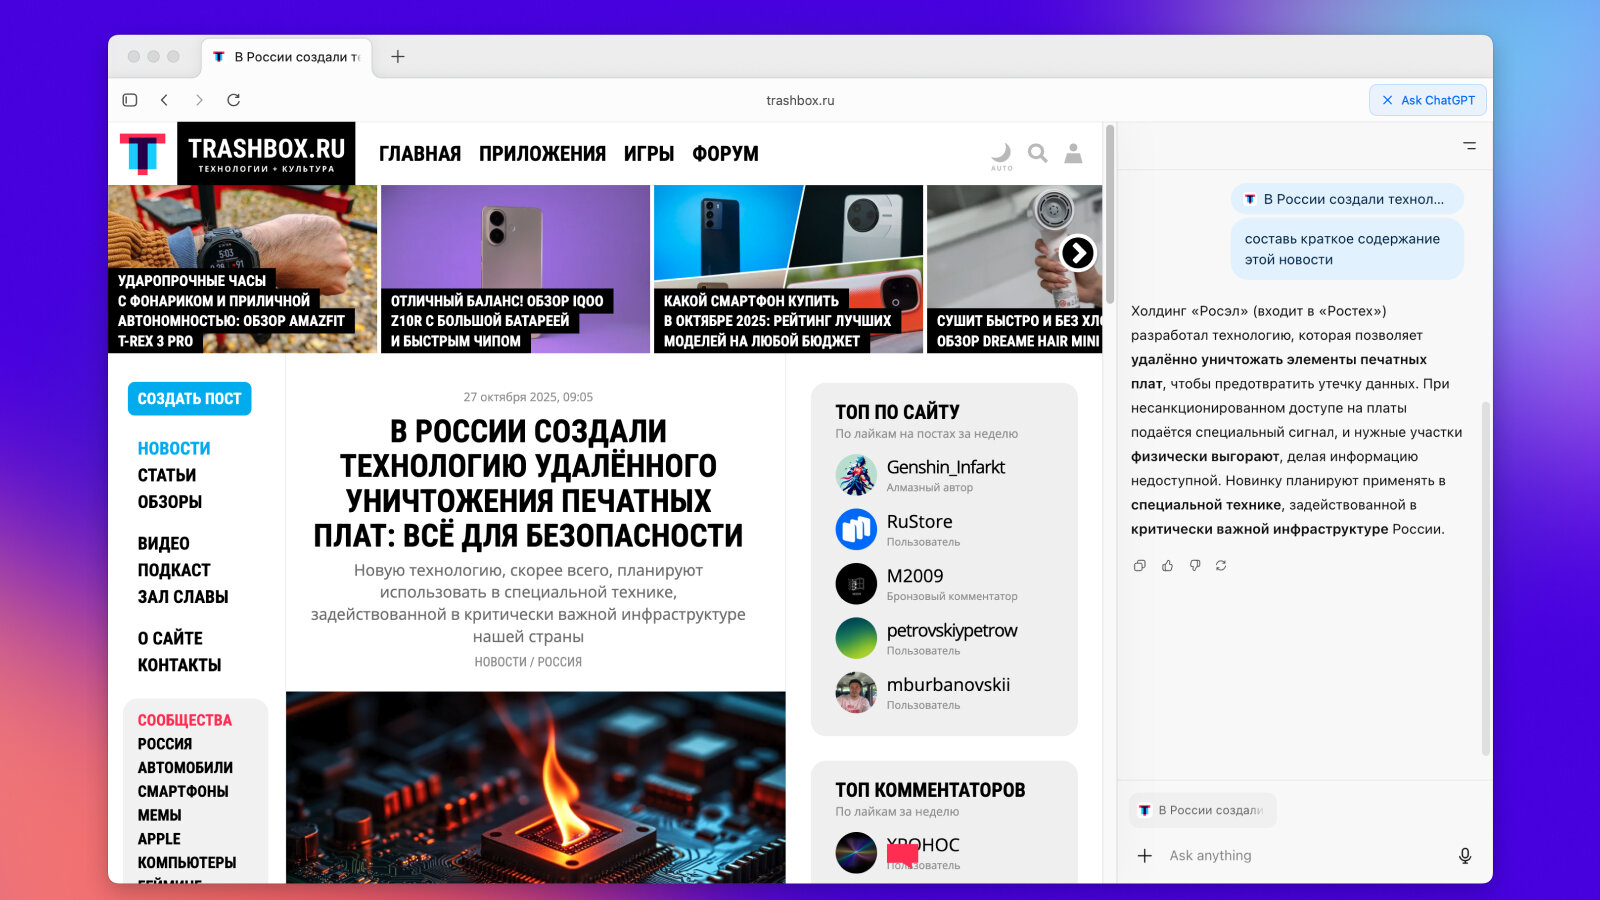Open the user profile icon
This screenshot has height=900, width=1600.
pos(1073,153)
